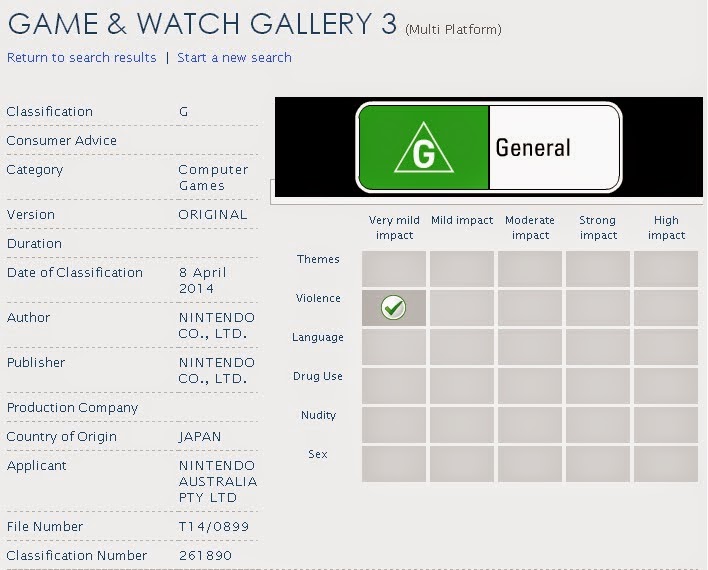The height and width of the screenshot is (570, 708).
Task: Select the Computer Games category value
Action: (213, 178)
